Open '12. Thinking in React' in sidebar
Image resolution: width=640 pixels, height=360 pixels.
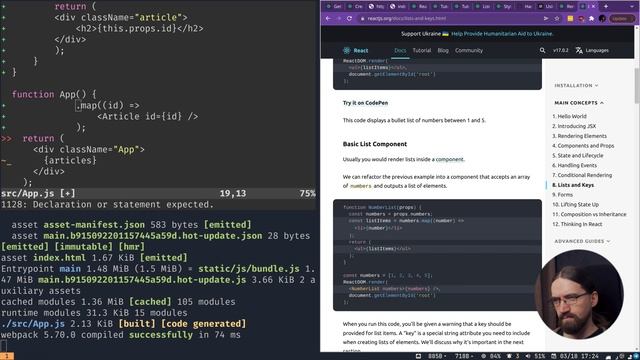pyautogui.click(x=577, y=224)
